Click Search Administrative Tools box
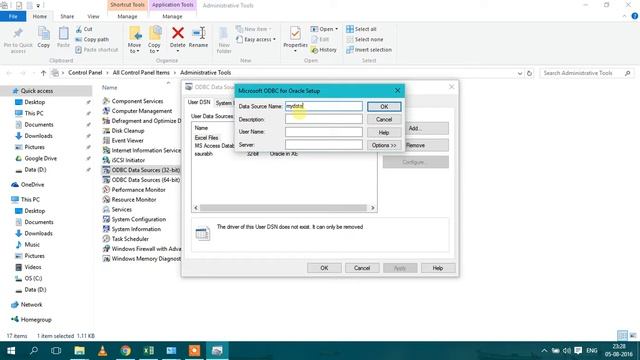Screen dimensions: 640x360 tap(587, 73)
